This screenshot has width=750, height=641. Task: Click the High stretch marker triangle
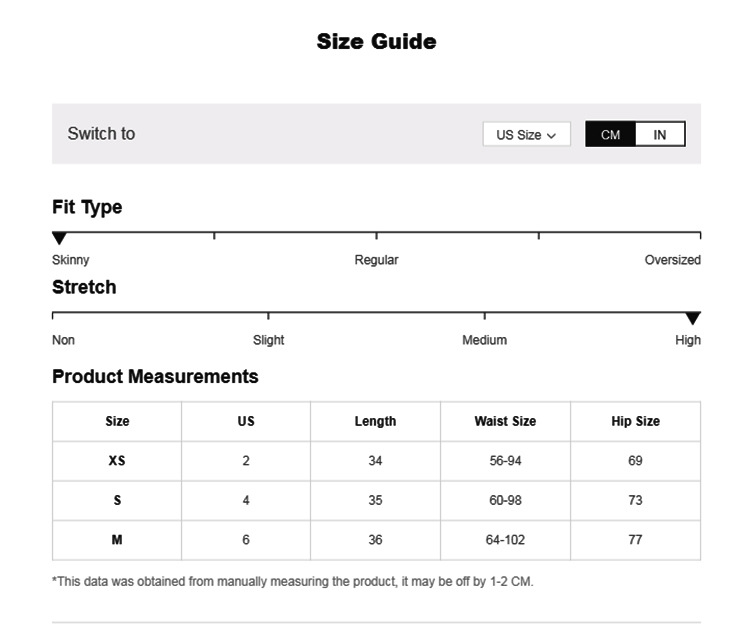[x=692, y=319]
